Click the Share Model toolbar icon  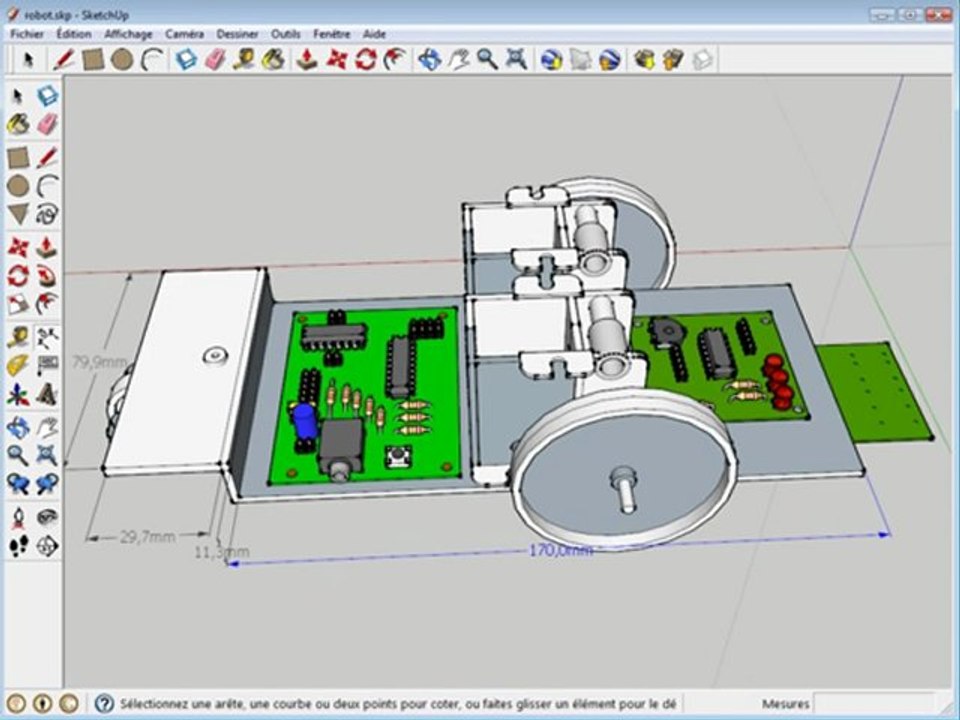[x=673, y=60]
